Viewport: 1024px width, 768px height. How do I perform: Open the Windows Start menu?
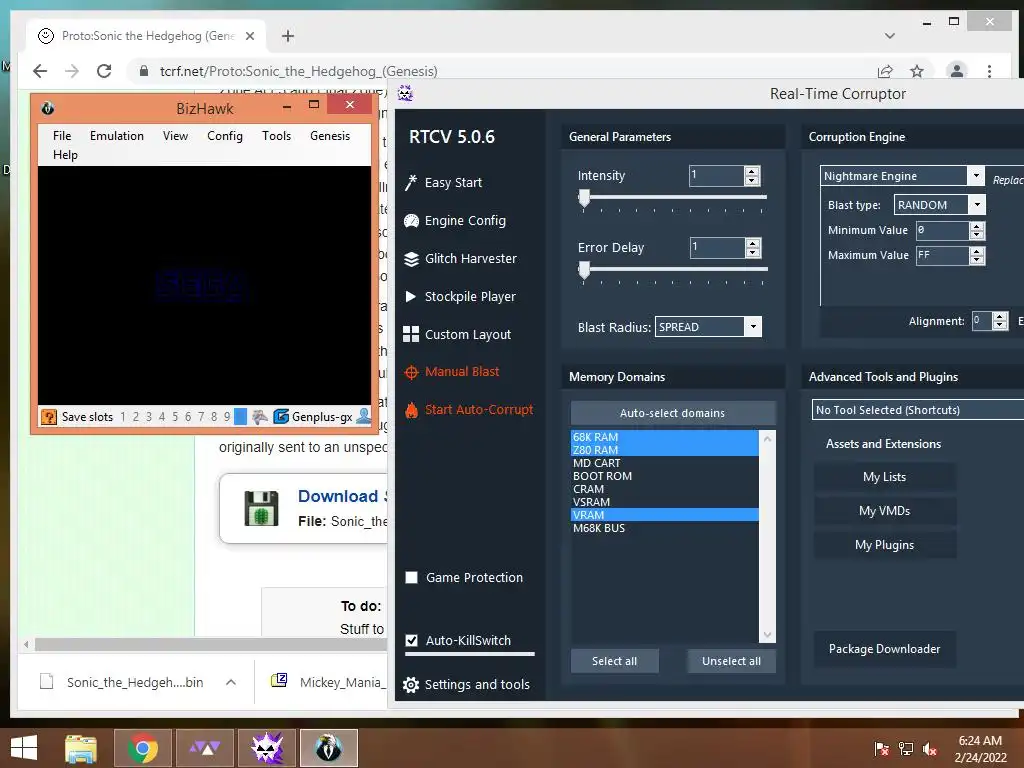pyautogui.click(x=24, y=748)
